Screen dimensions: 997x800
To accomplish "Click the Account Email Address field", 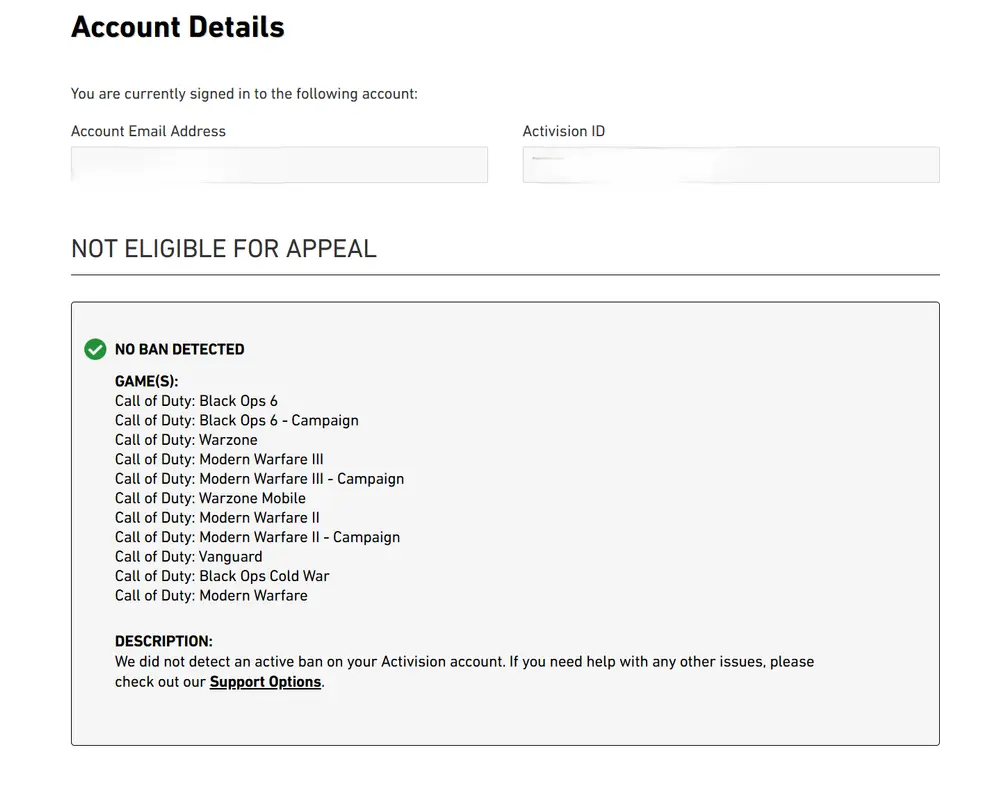I will click(279, 165).
